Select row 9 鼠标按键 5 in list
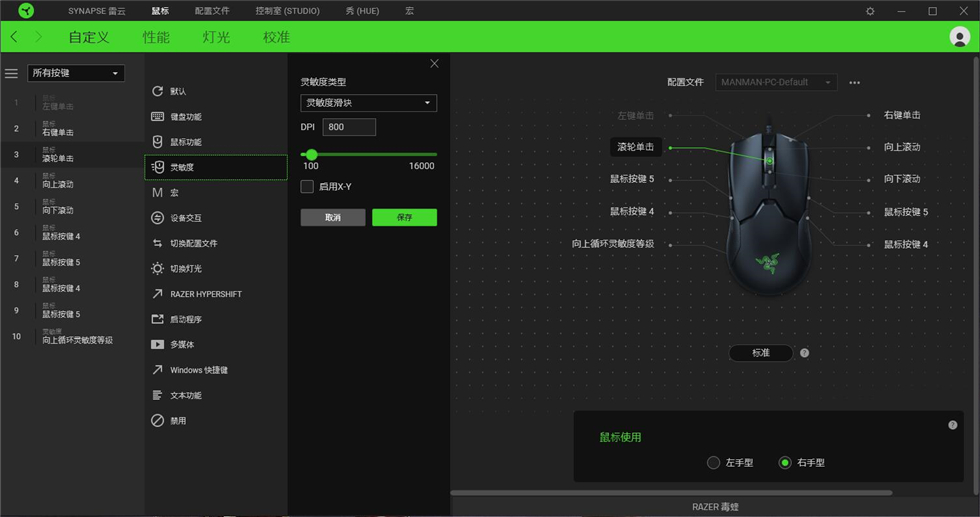This screenshot has height=517, width=980. (72, 311)
